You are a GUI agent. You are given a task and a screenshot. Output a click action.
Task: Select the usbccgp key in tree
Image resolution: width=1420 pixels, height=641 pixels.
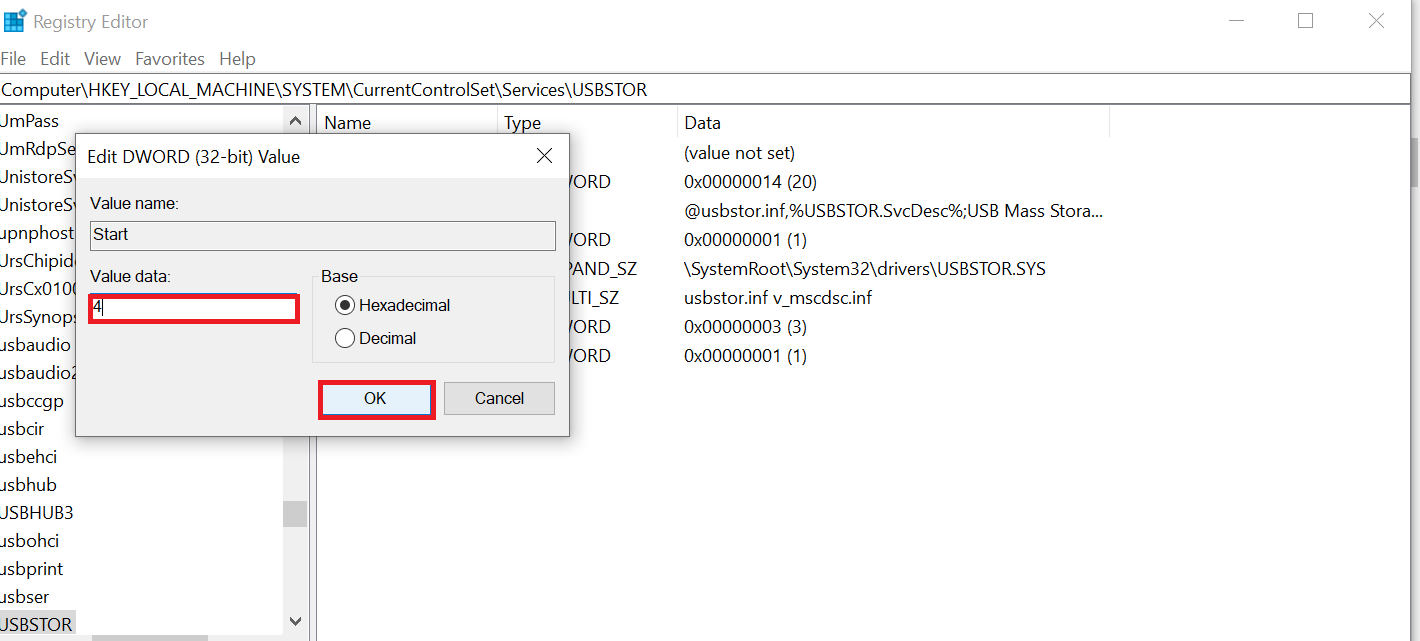tap(32, 401)
